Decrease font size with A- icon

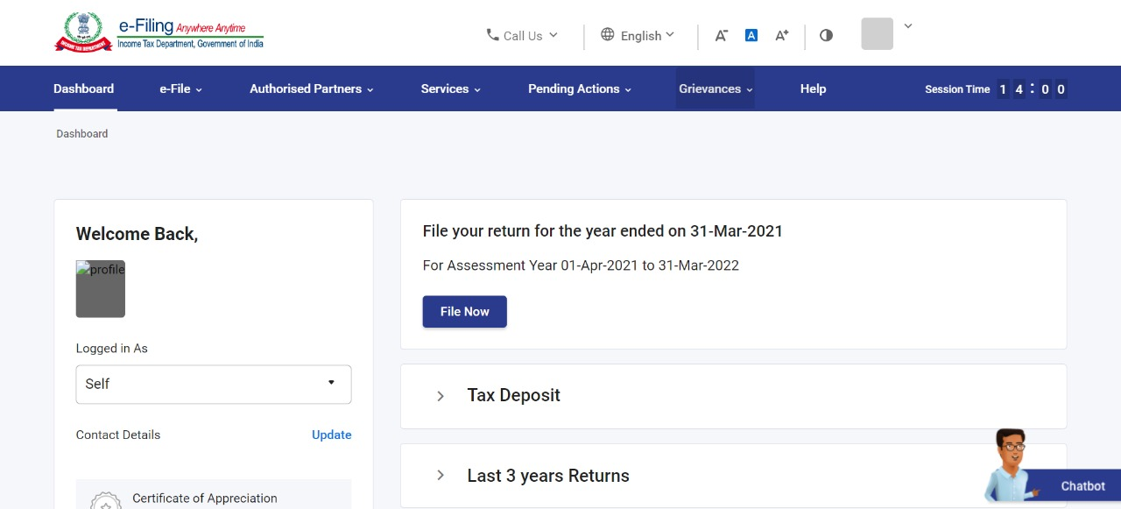(721, 35)
